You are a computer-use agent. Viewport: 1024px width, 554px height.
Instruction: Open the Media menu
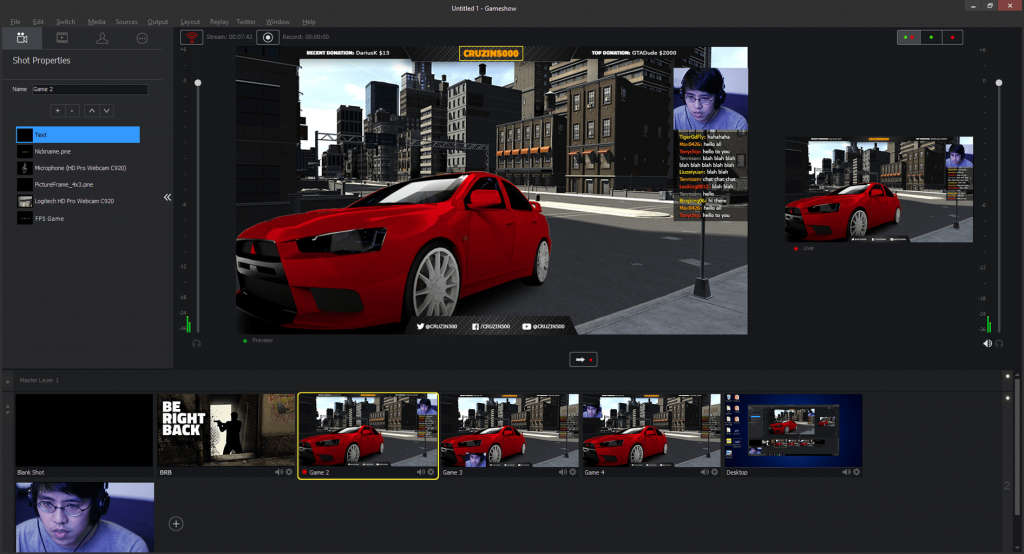tap(97, 22)
